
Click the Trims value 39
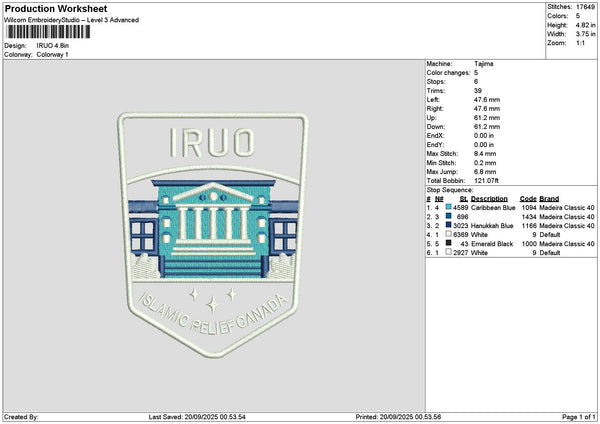478,91
